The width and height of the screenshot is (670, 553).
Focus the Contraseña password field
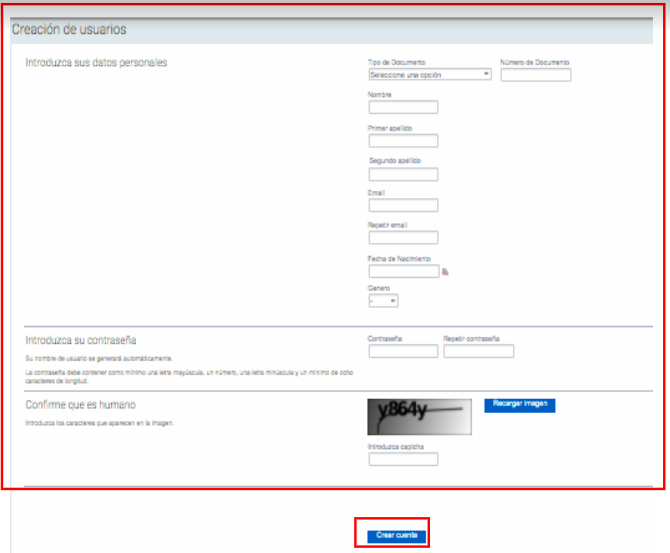403,351
